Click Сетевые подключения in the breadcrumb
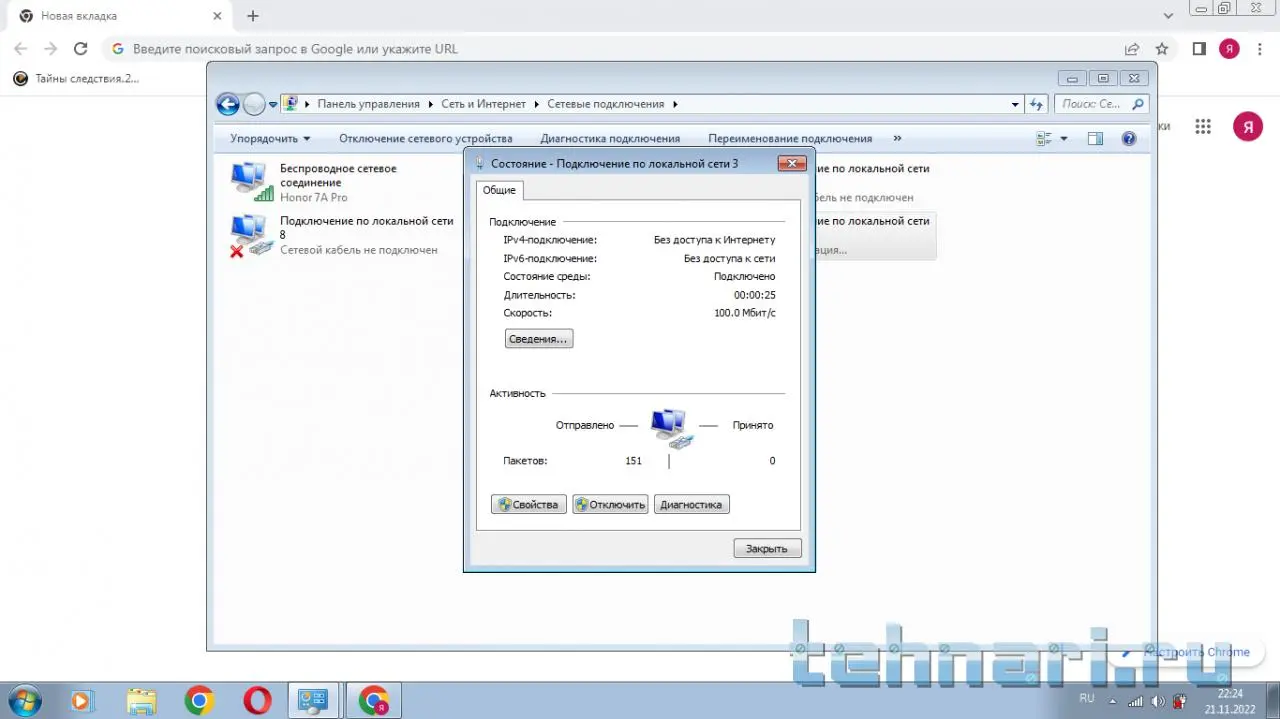 coord(606,104)
